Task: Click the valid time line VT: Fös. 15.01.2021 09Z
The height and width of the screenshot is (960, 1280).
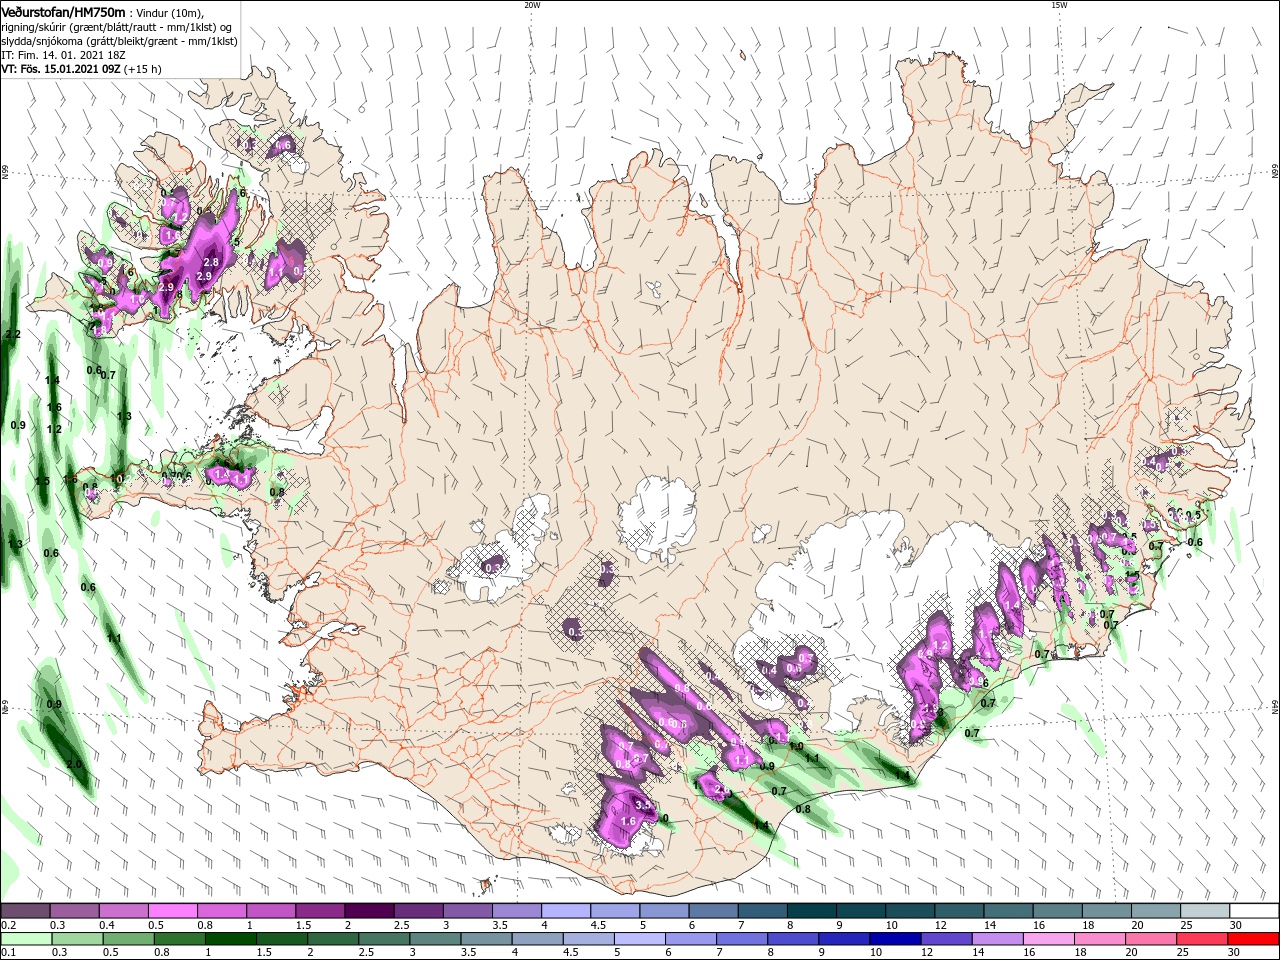Action: point(61,69)
